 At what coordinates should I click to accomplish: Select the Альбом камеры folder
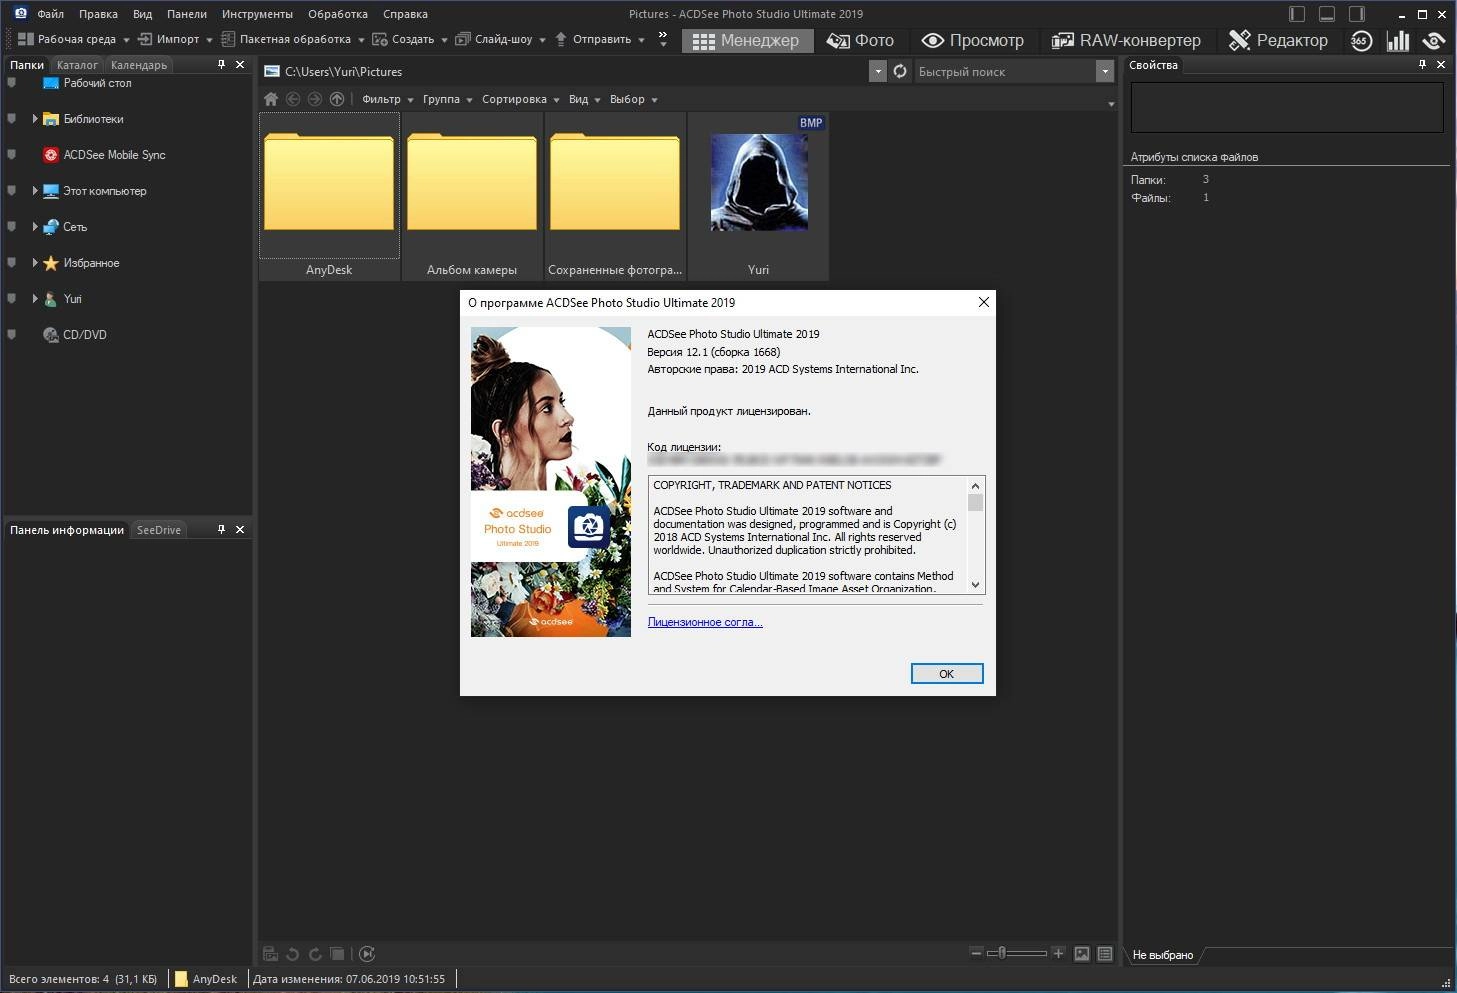(x=472, y=196)
